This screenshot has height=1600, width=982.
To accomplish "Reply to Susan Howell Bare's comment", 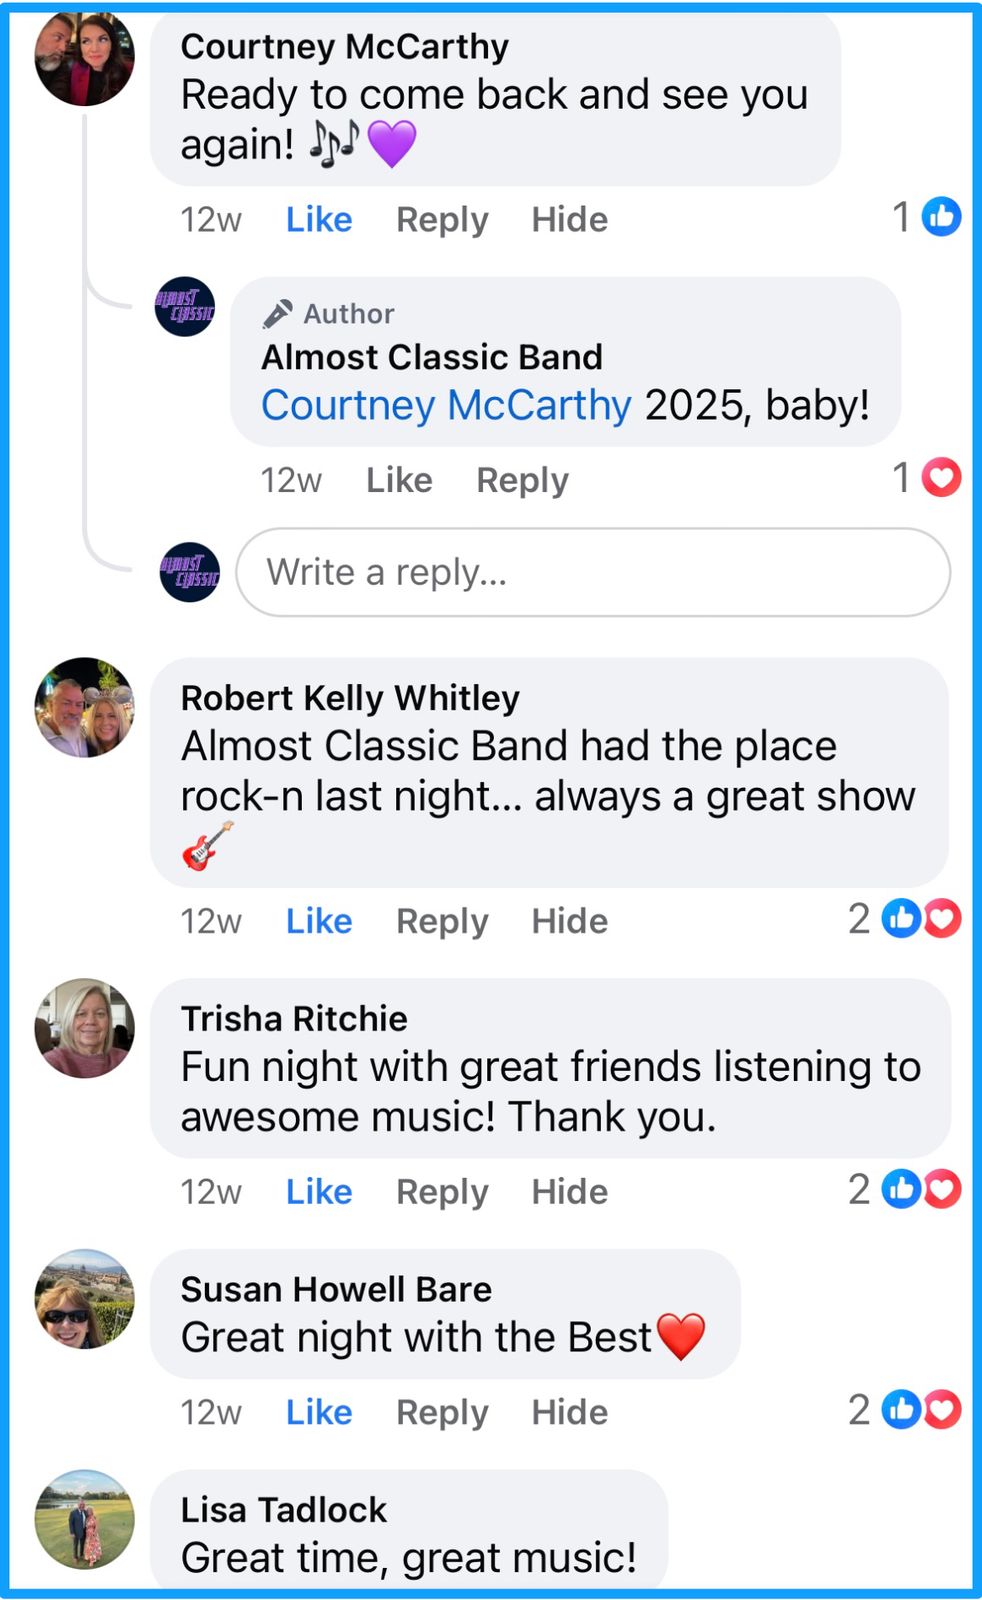I will pyautogui.click(x=442, y=1413).
